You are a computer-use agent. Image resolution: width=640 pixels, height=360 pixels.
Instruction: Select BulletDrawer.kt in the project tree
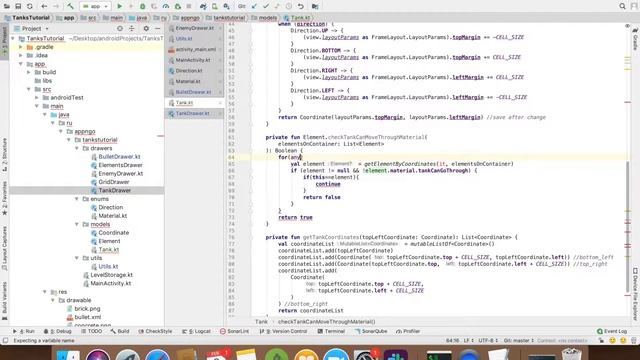point(119,157)
